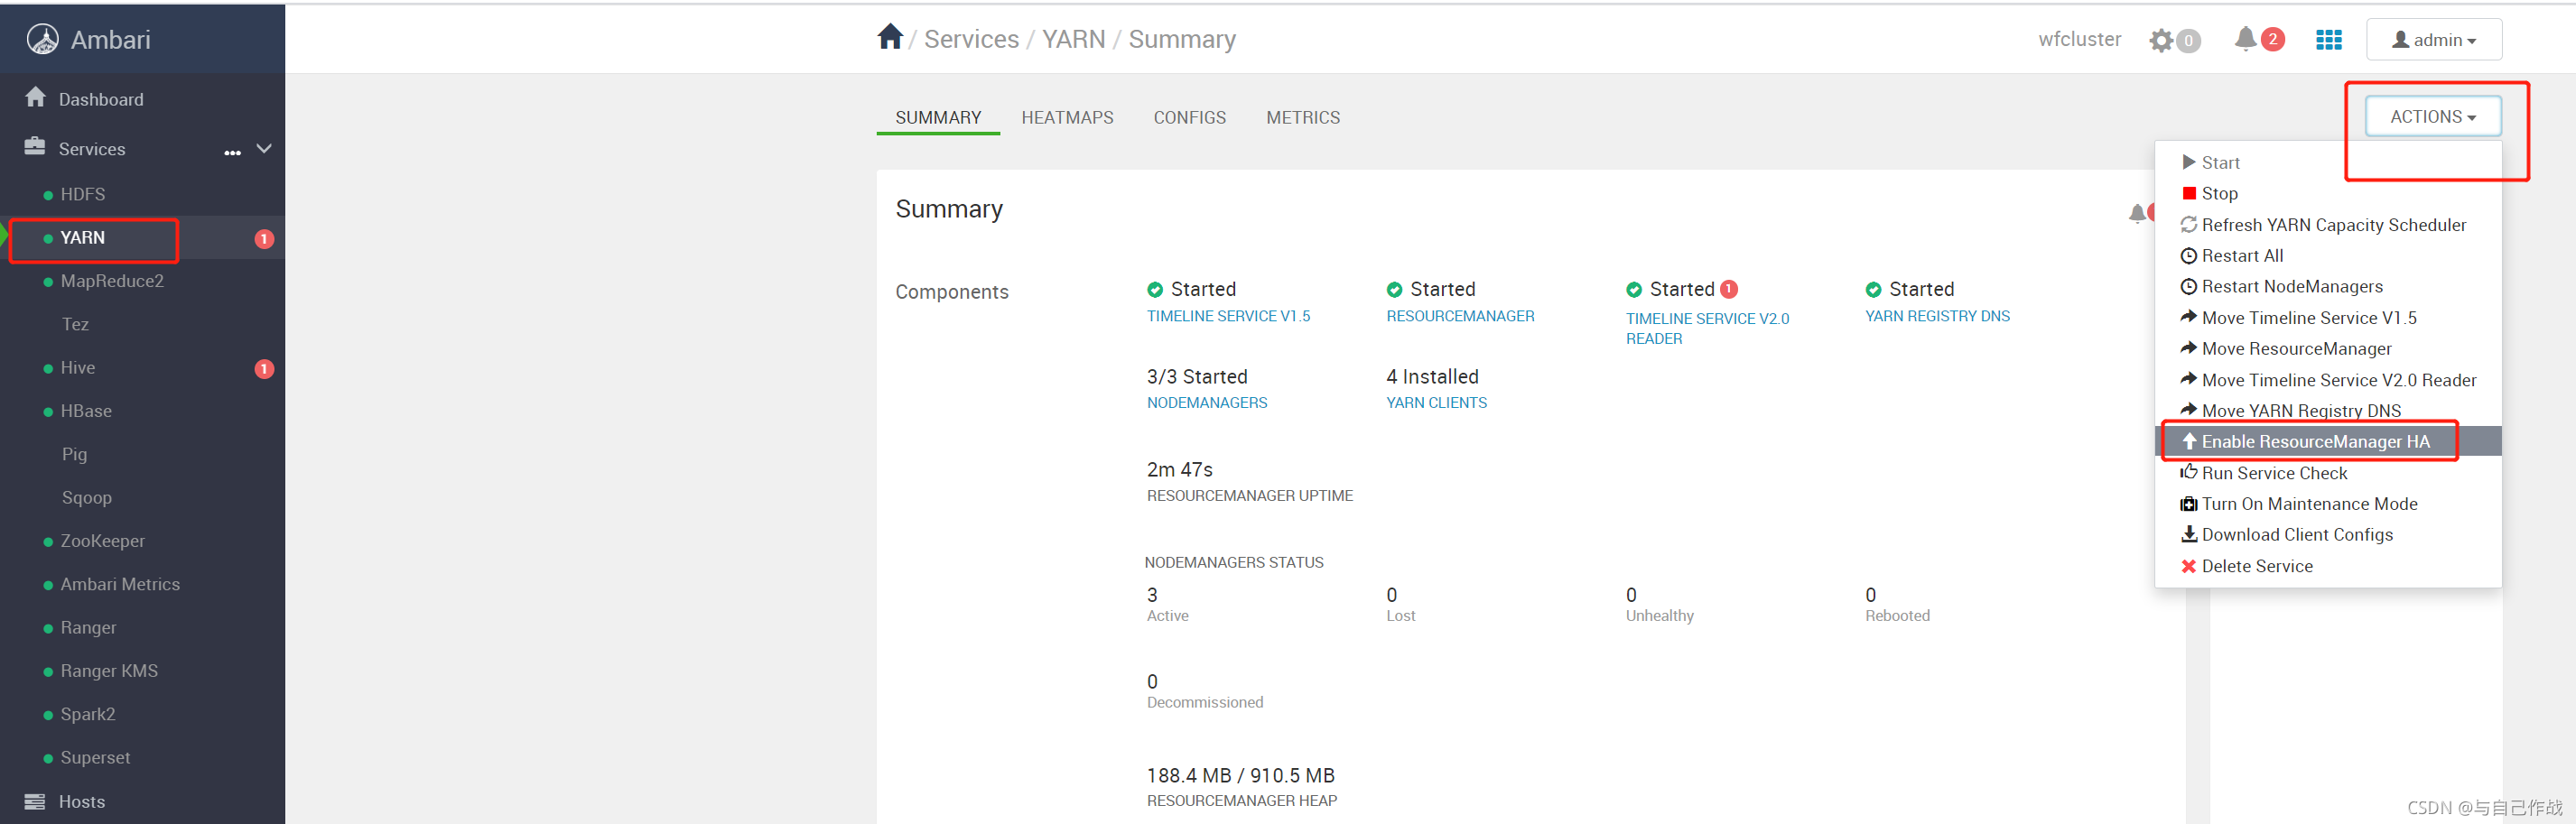Select Spark2 service in sidebar
Screen dimensions: 2576x824
88,714
